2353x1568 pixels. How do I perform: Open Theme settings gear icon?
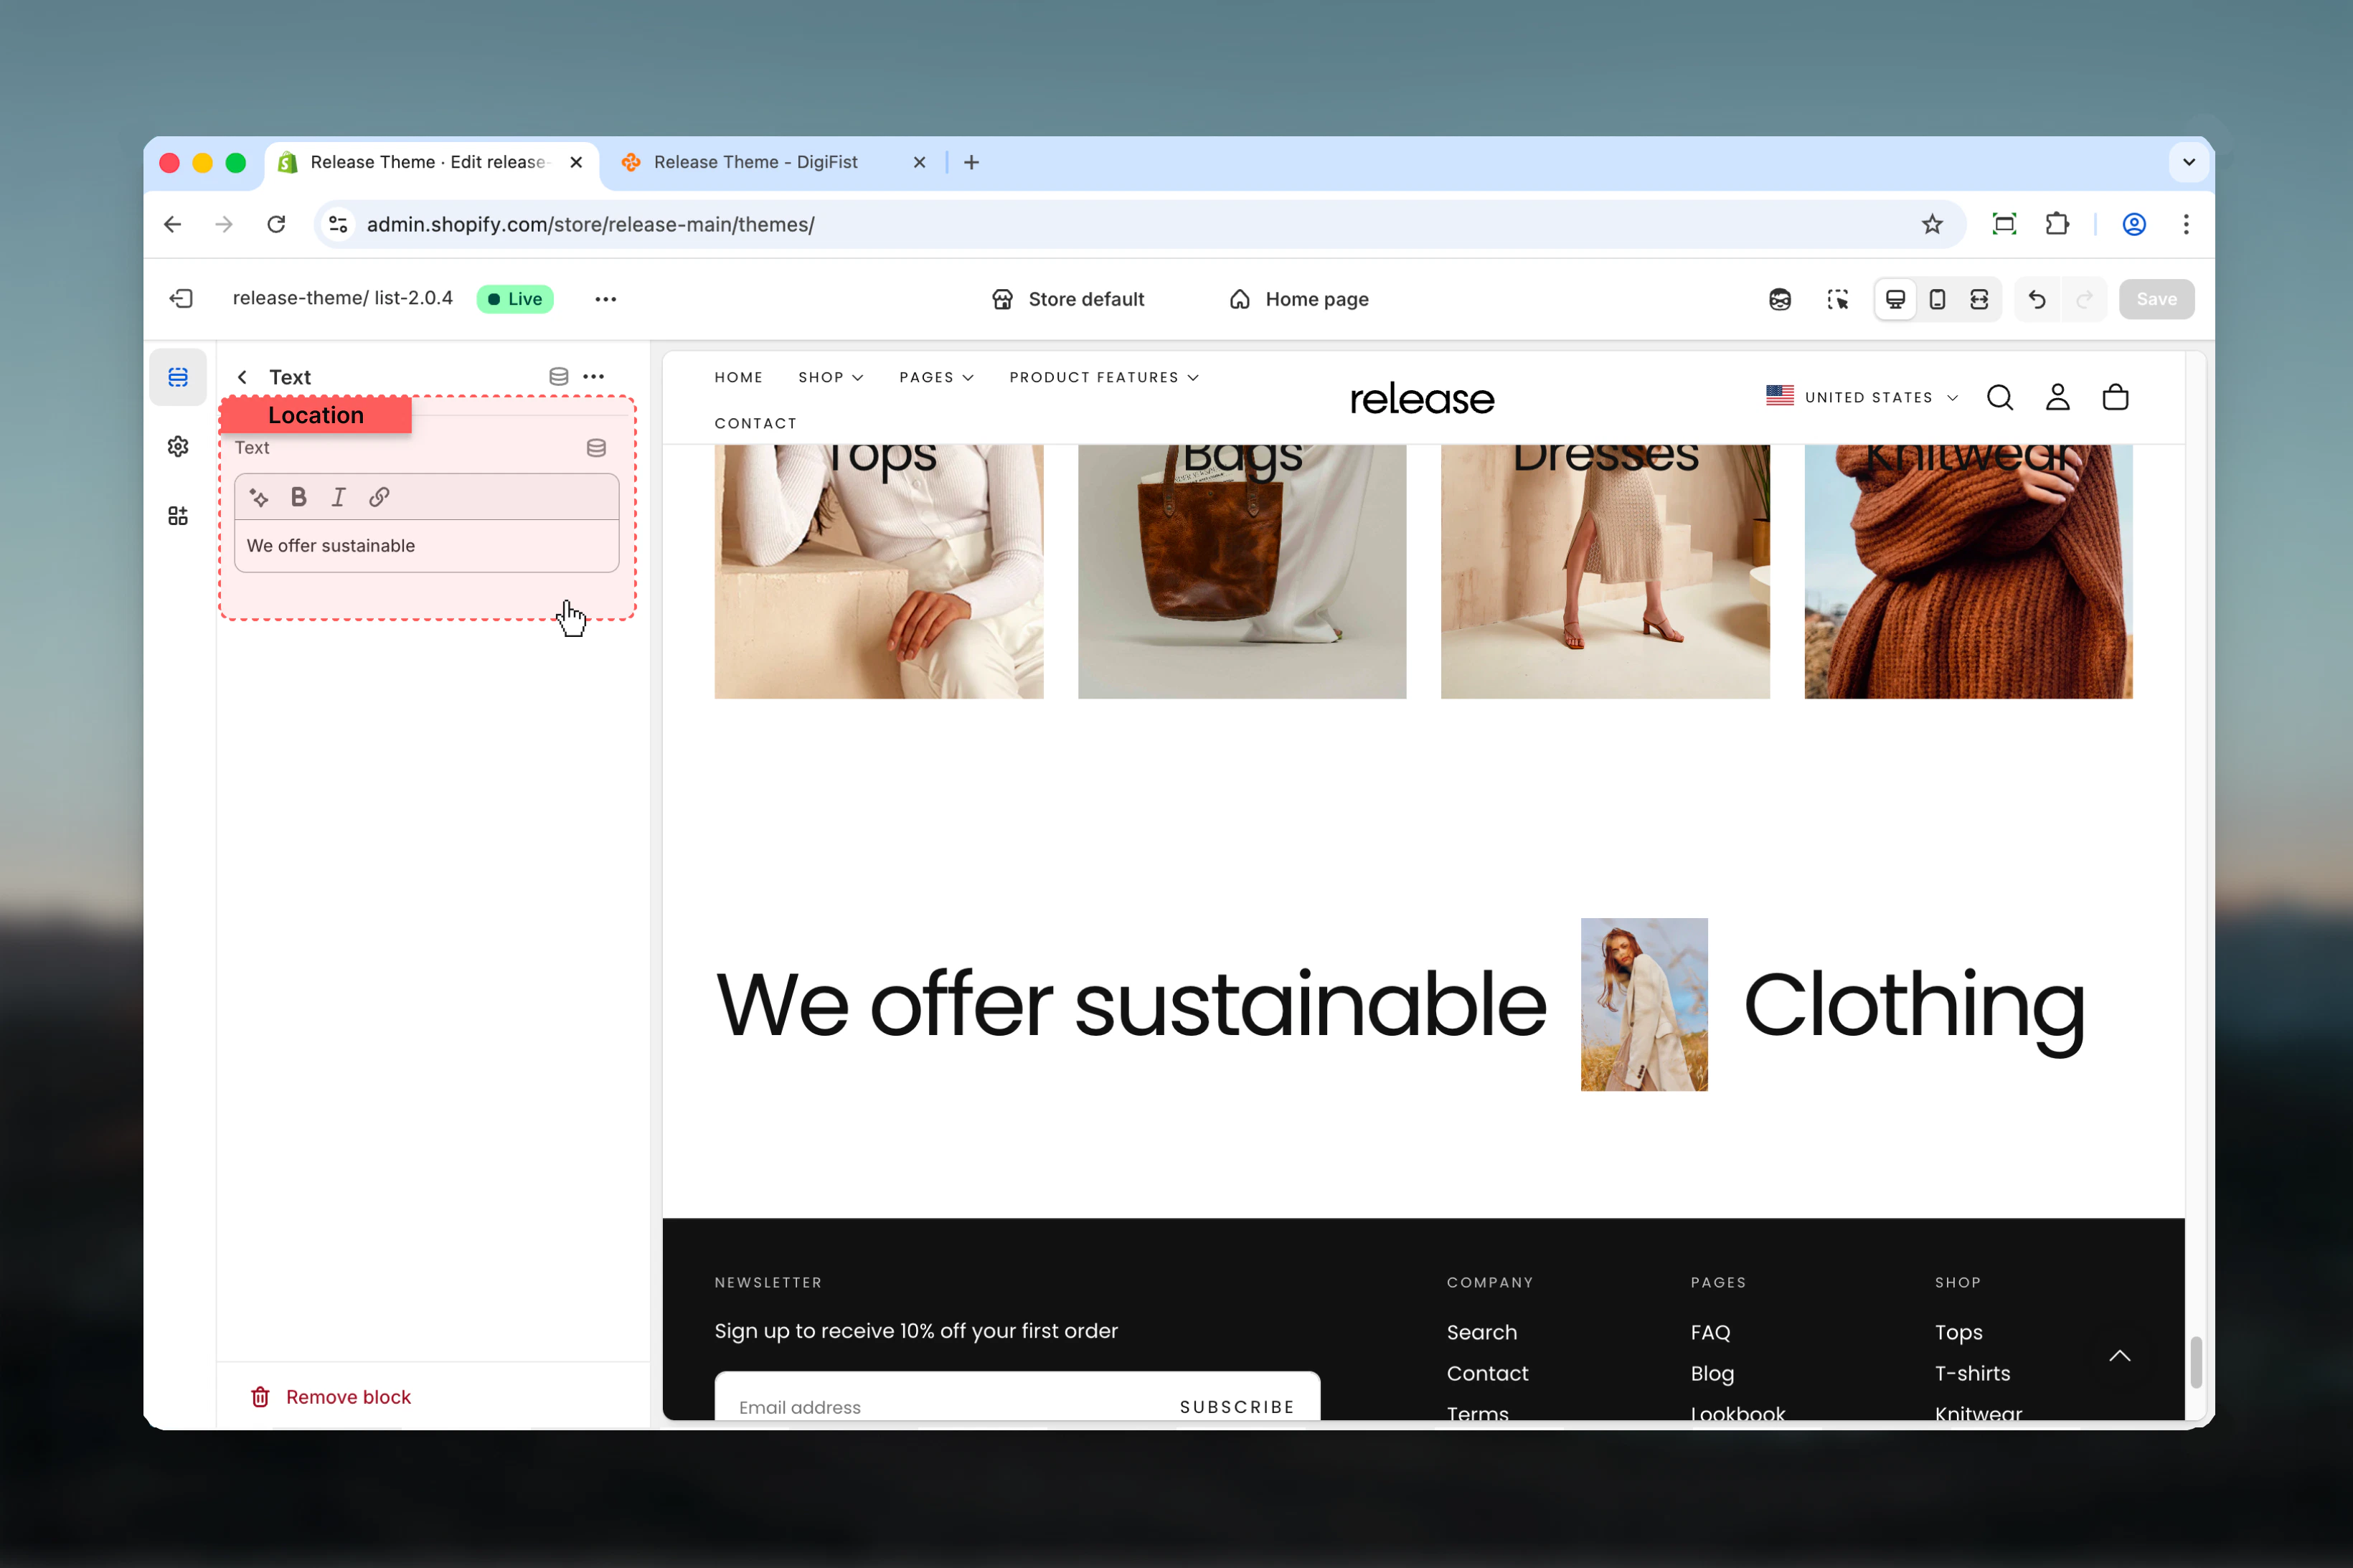click(x=178, y=446)
